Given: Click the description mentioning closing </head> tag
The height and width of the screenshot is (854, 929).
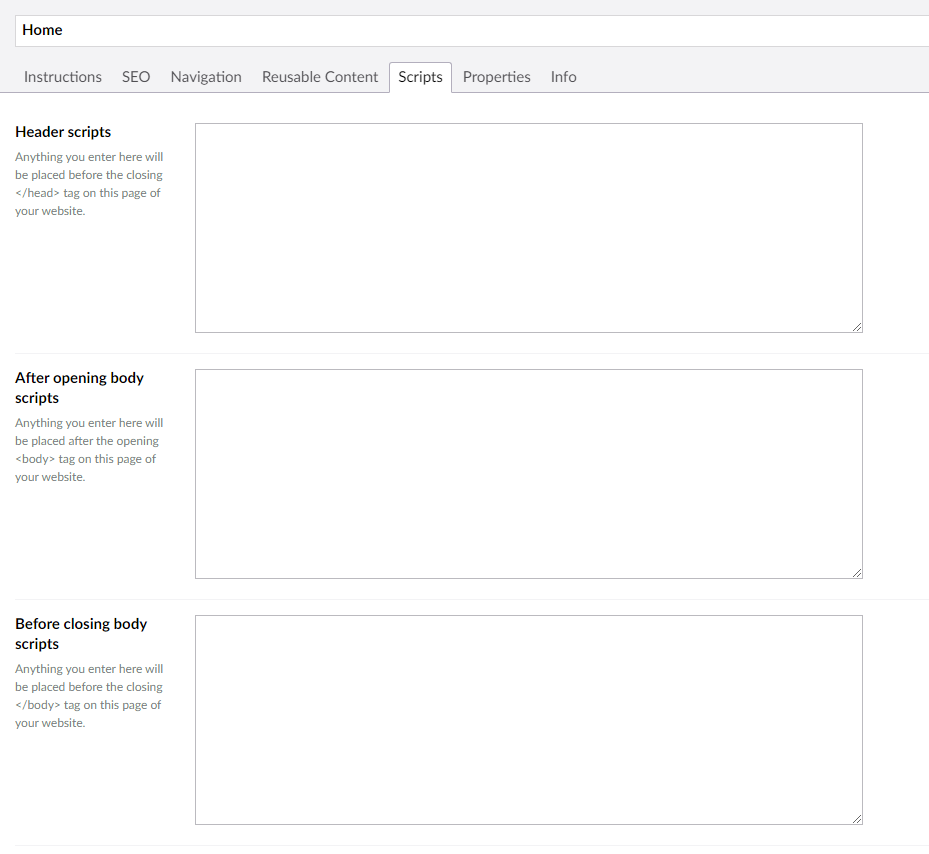Looking at the screenshot, I should 89,184.
